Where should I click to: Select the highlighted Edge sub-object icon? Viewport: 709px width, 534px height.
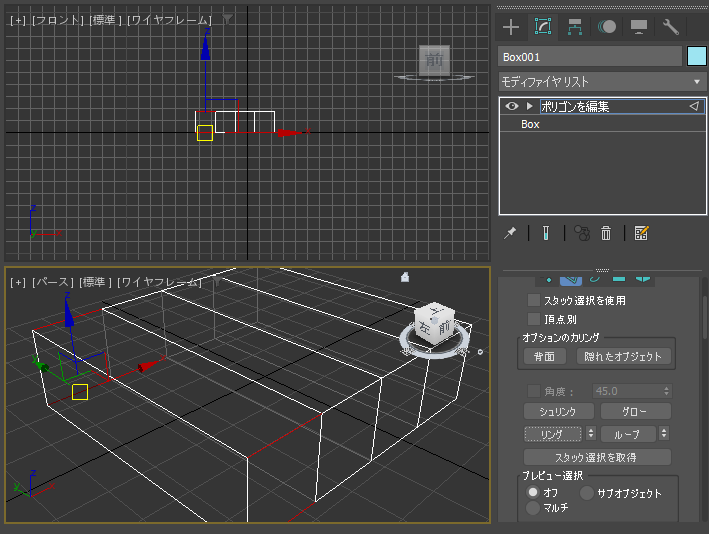(571, 280)
